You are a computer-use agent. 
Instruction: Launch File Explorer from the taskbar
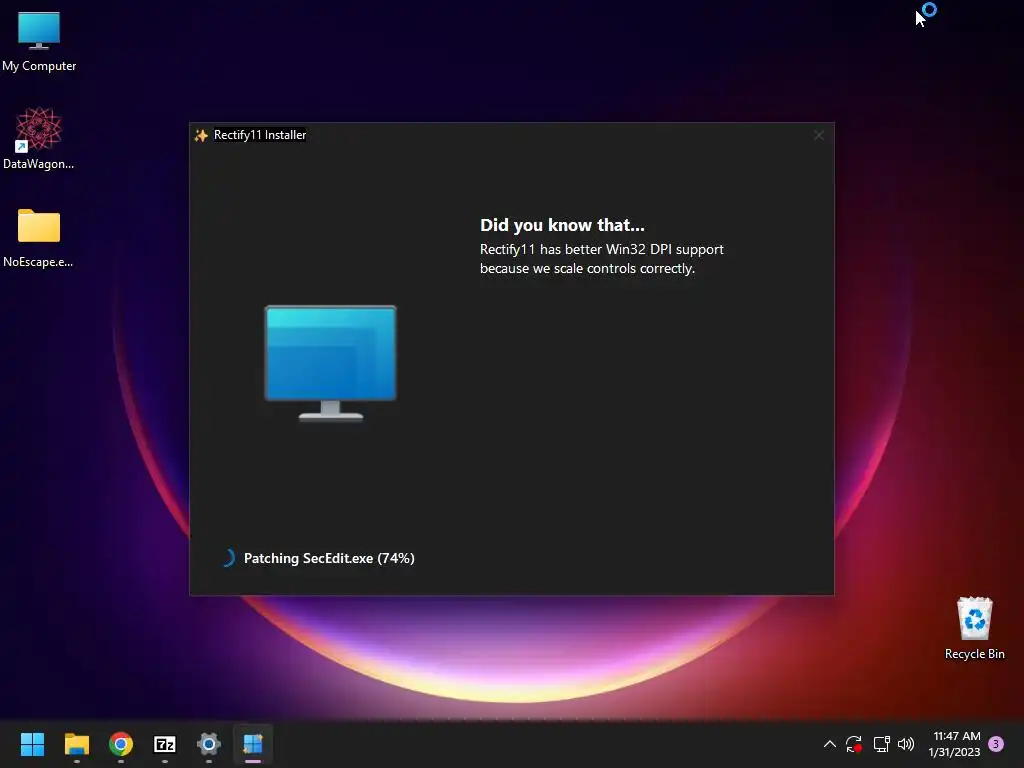tap(76, 744)
